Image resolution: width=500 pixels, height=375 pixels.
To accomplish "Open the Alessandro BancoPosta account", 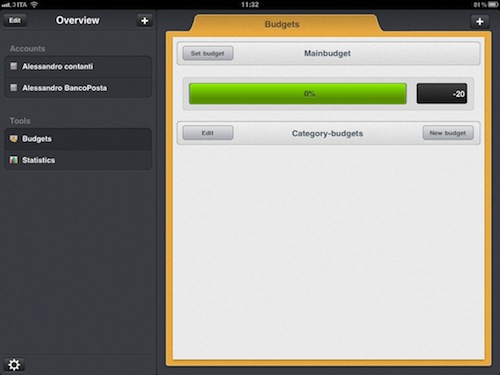I will [78, 88].
